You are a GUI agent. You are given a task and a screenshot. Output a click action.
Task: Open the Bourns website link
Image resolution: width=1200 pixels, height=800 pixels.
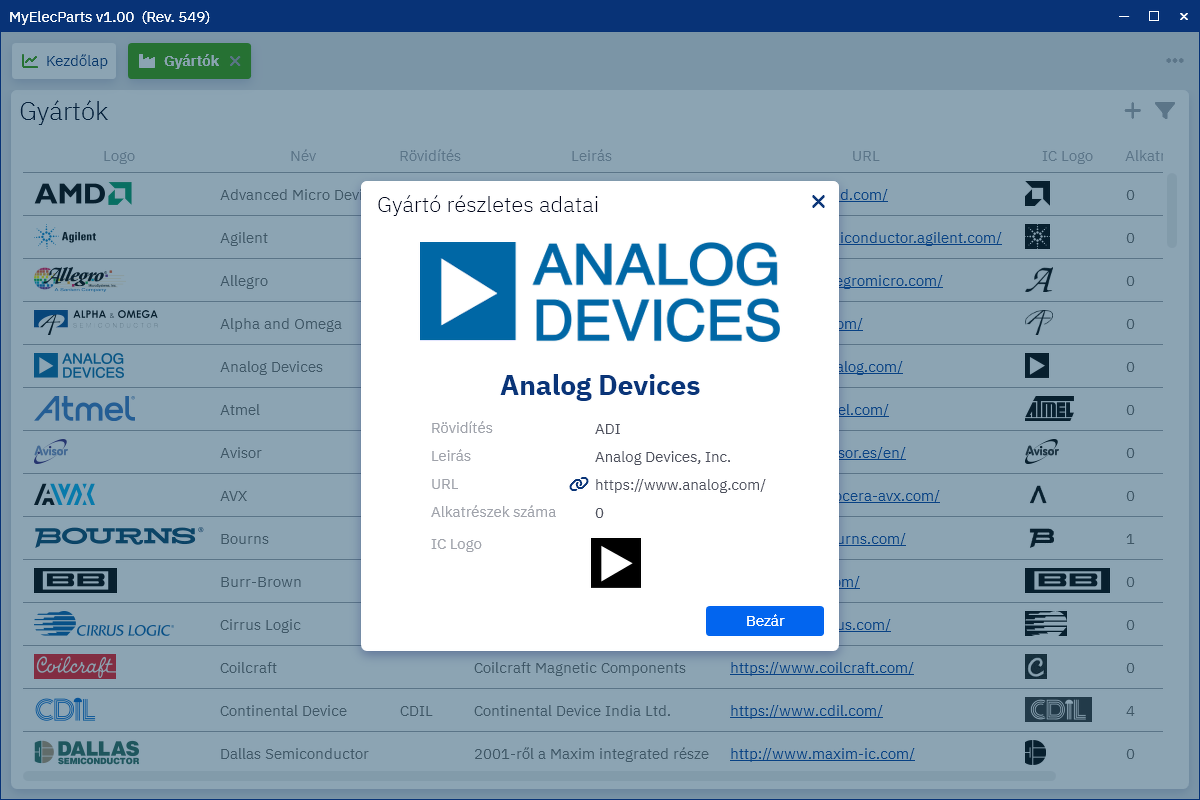870,538
